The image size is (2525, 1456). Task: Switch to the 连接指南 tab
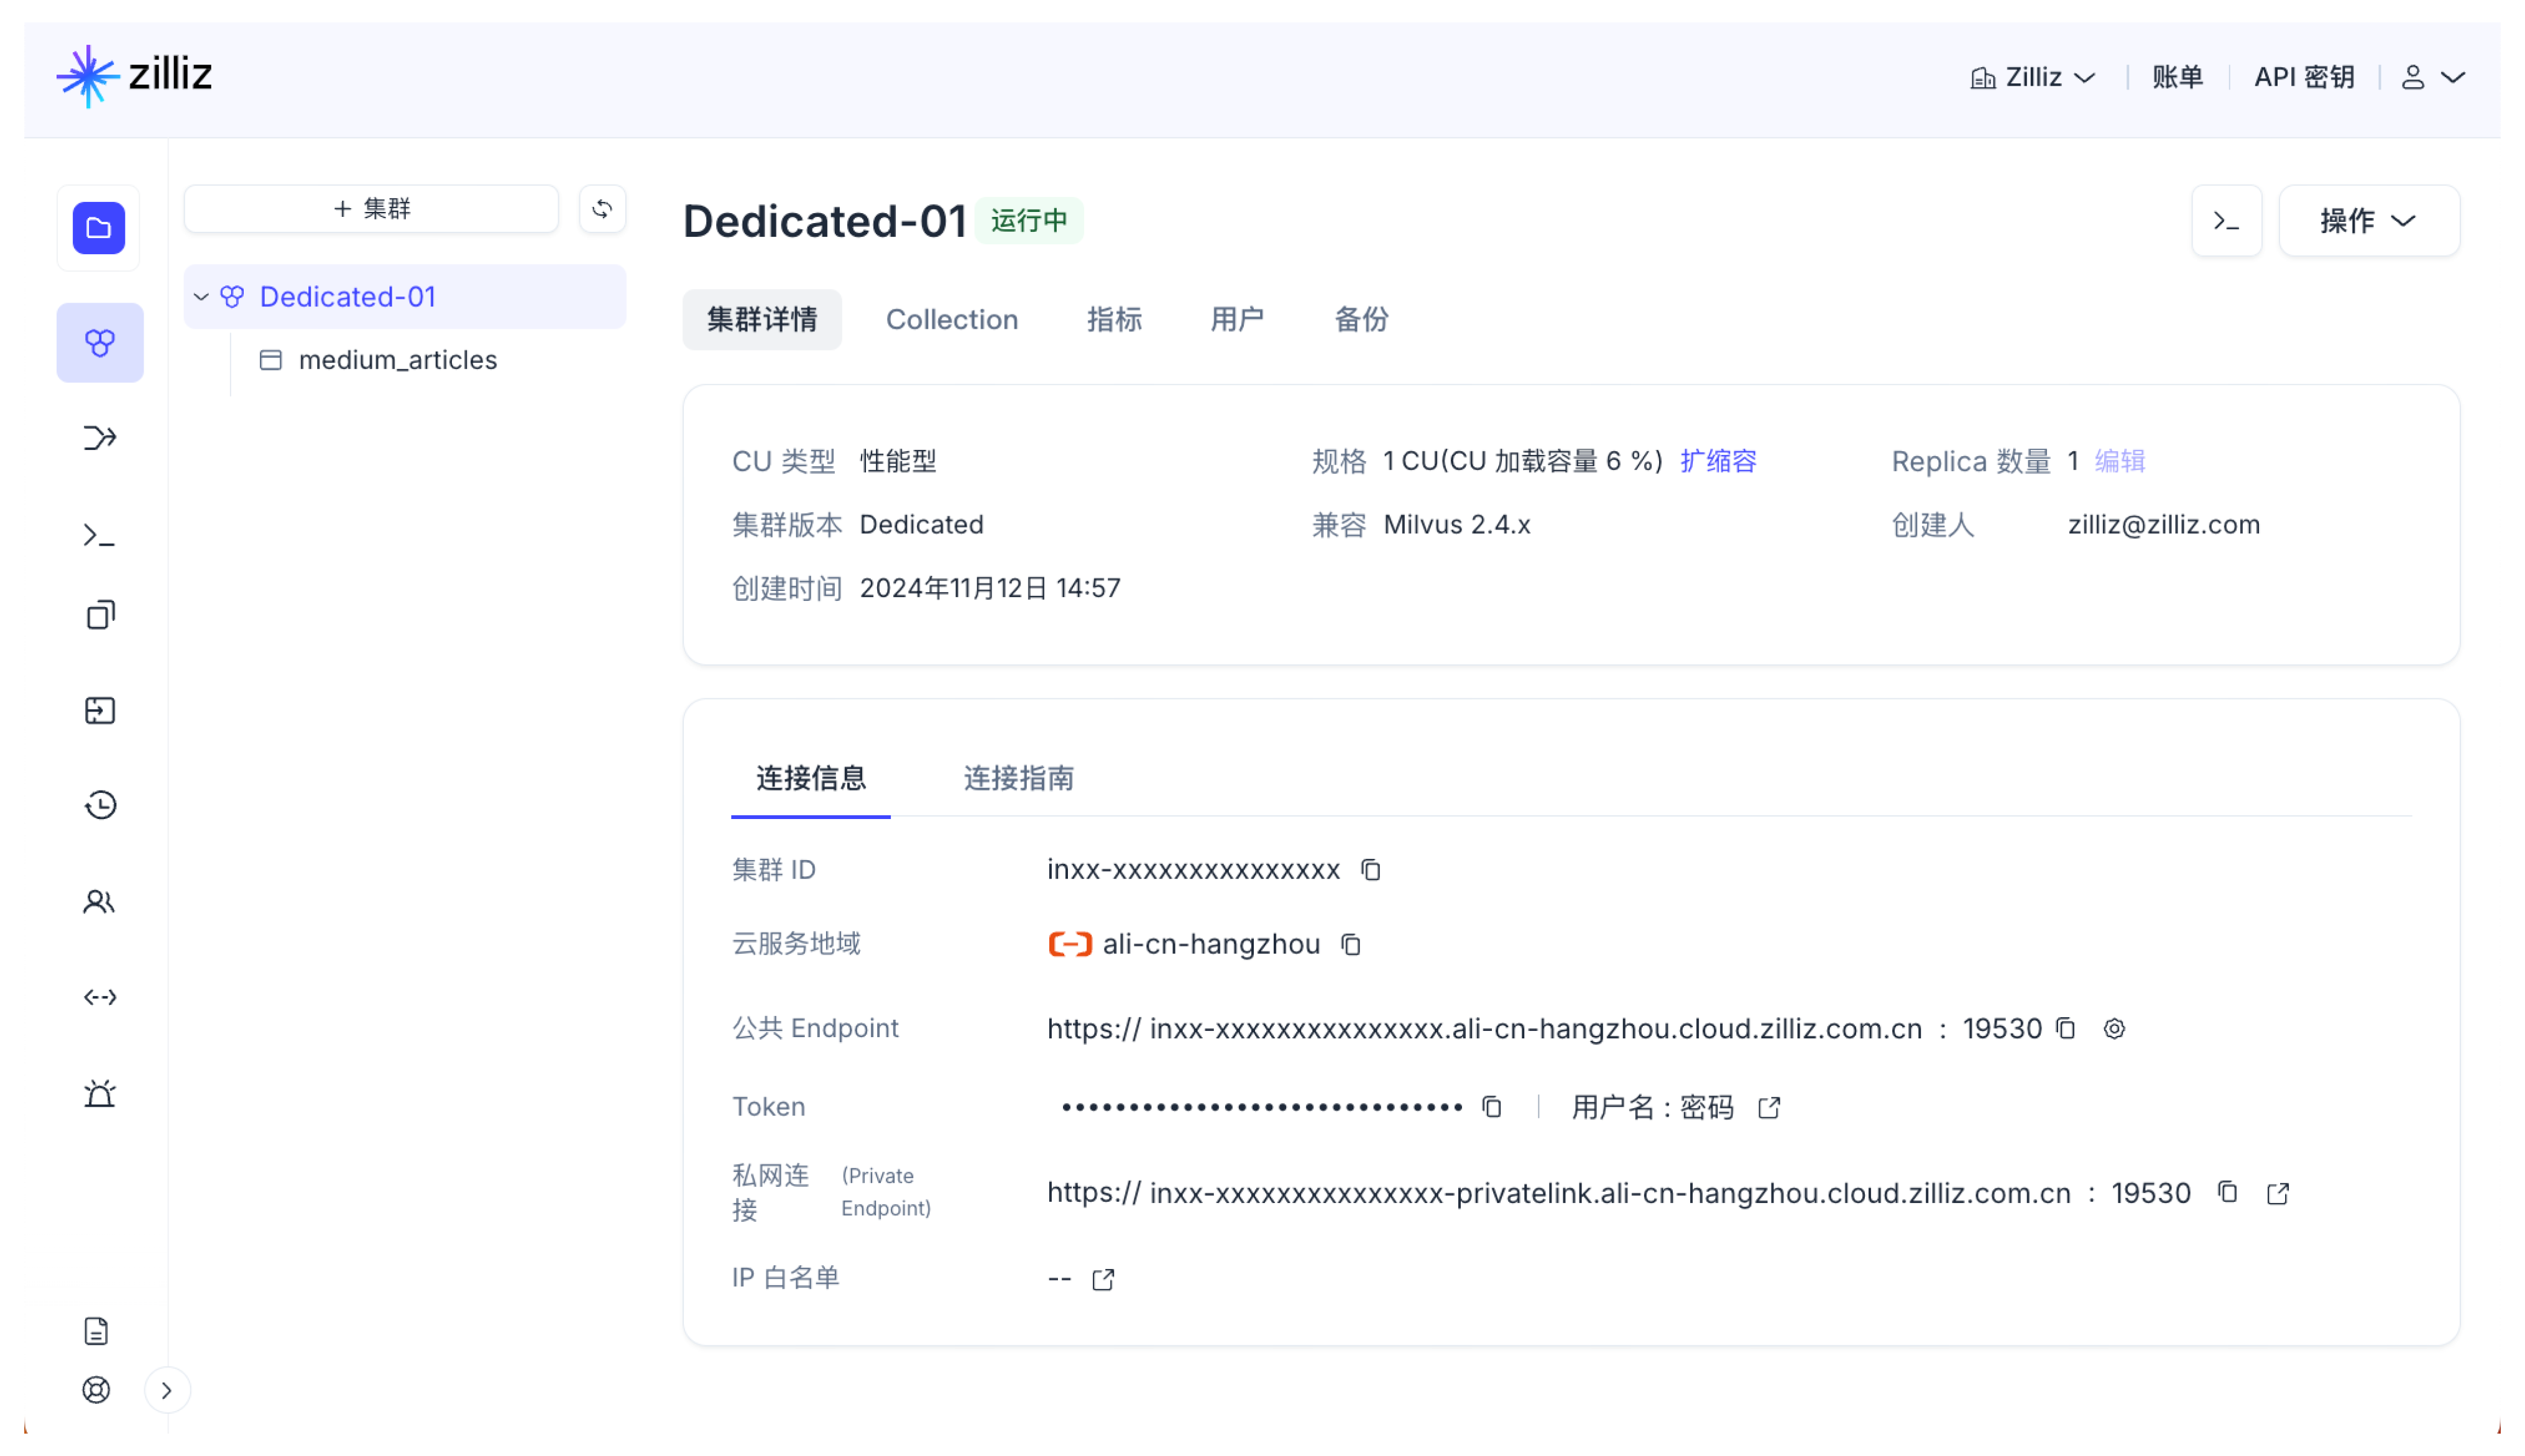click(x=1017, y=779)
